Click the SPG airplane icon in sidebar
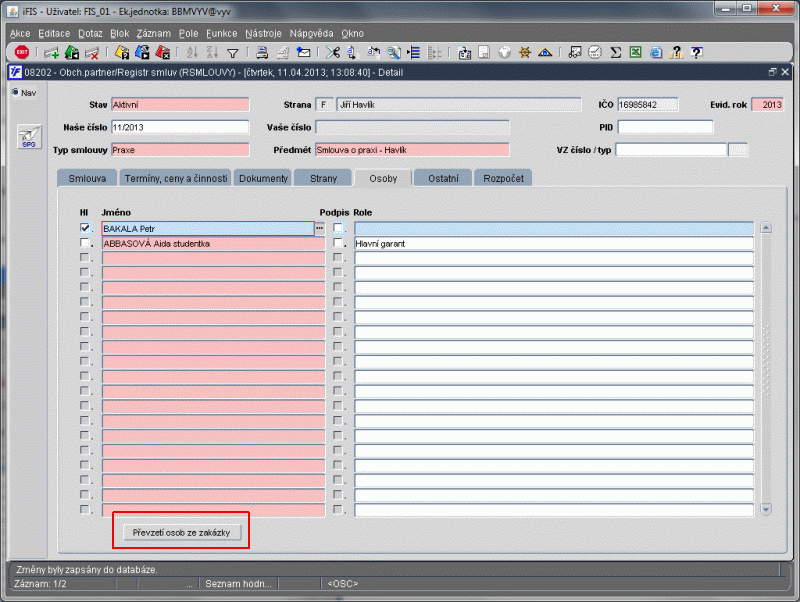The image size is (800, 602). pos(29,137)
